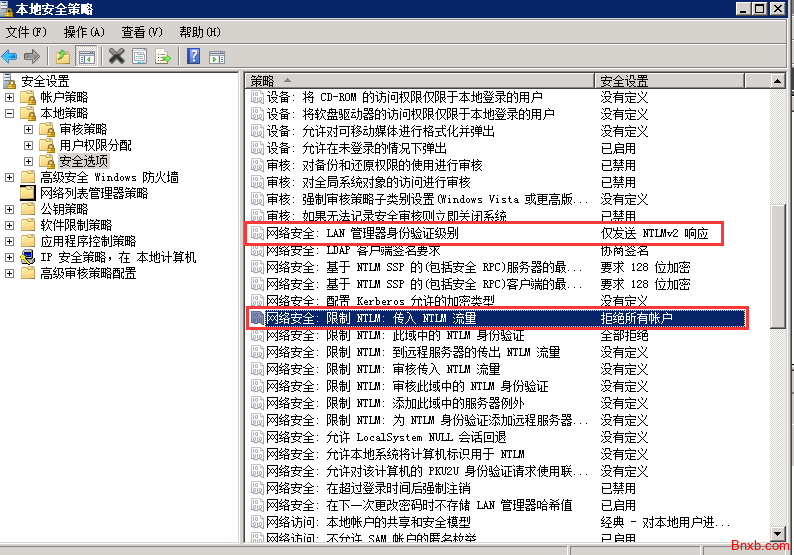Click policy icon of LDAP 客户端签名要求 row
The height and width of the screenshot is (555, 794).
[x=257, y=251]
